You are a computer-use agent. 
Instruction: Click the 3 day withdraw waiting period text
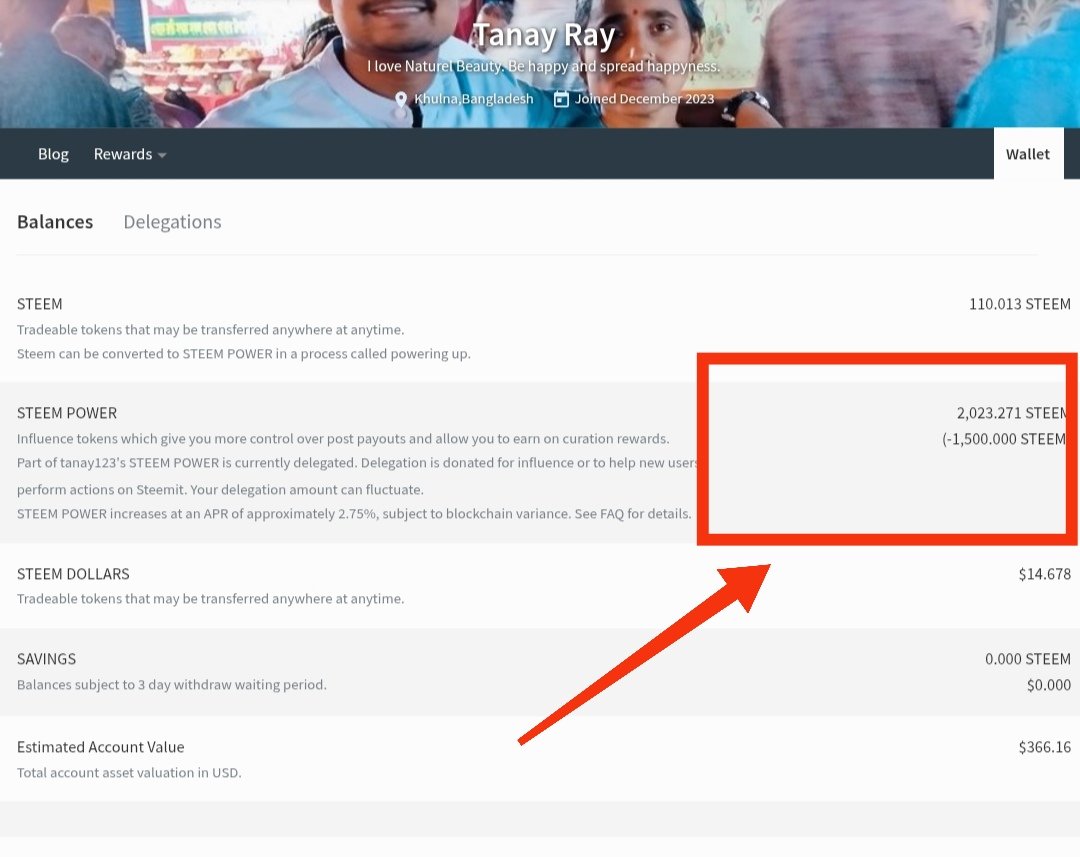pos(172,685)
